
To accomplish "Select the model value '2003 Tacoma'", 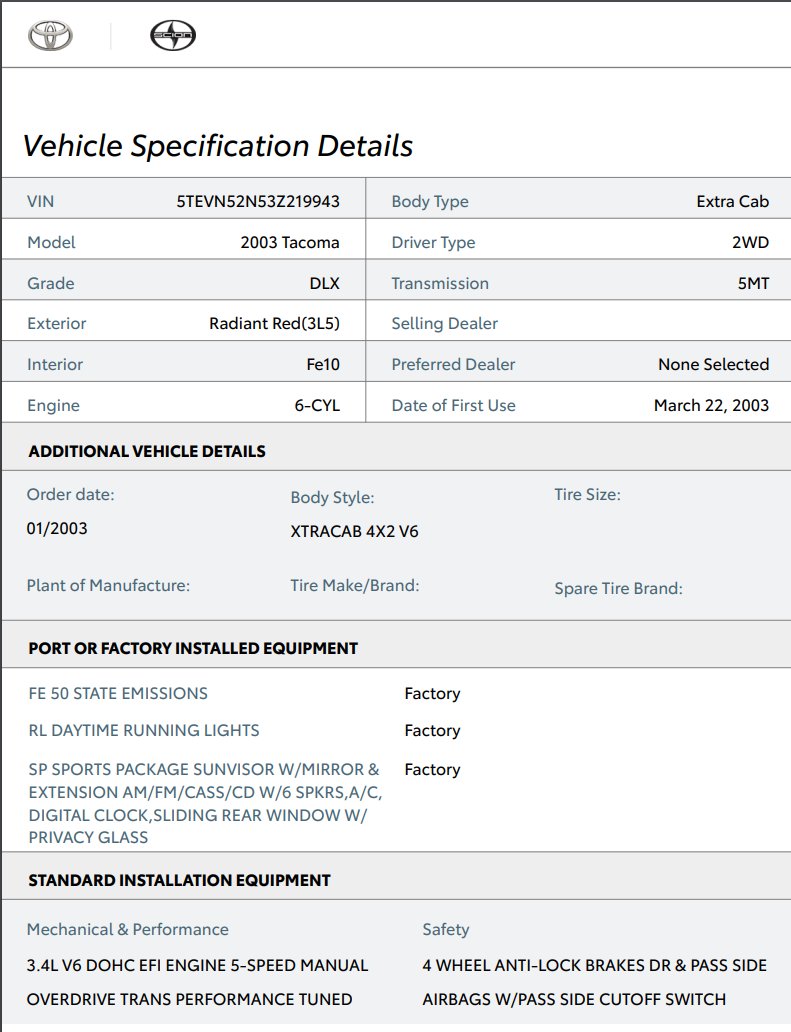I will (290, 242).
